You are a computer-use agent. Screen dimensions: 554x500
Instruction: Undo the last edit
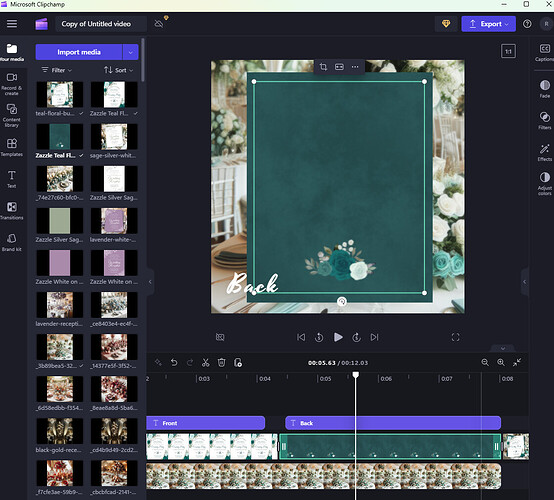[174, 363]
